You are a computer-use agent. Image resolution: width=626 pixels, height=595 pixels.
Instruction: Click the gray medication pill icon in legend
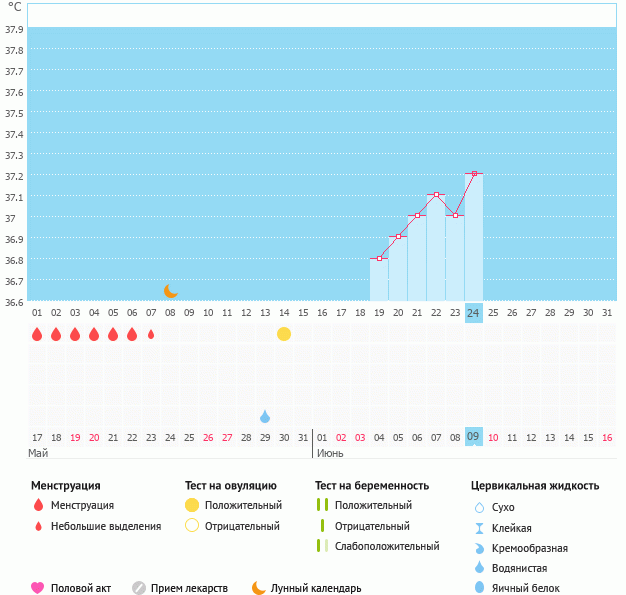point(139,588)
